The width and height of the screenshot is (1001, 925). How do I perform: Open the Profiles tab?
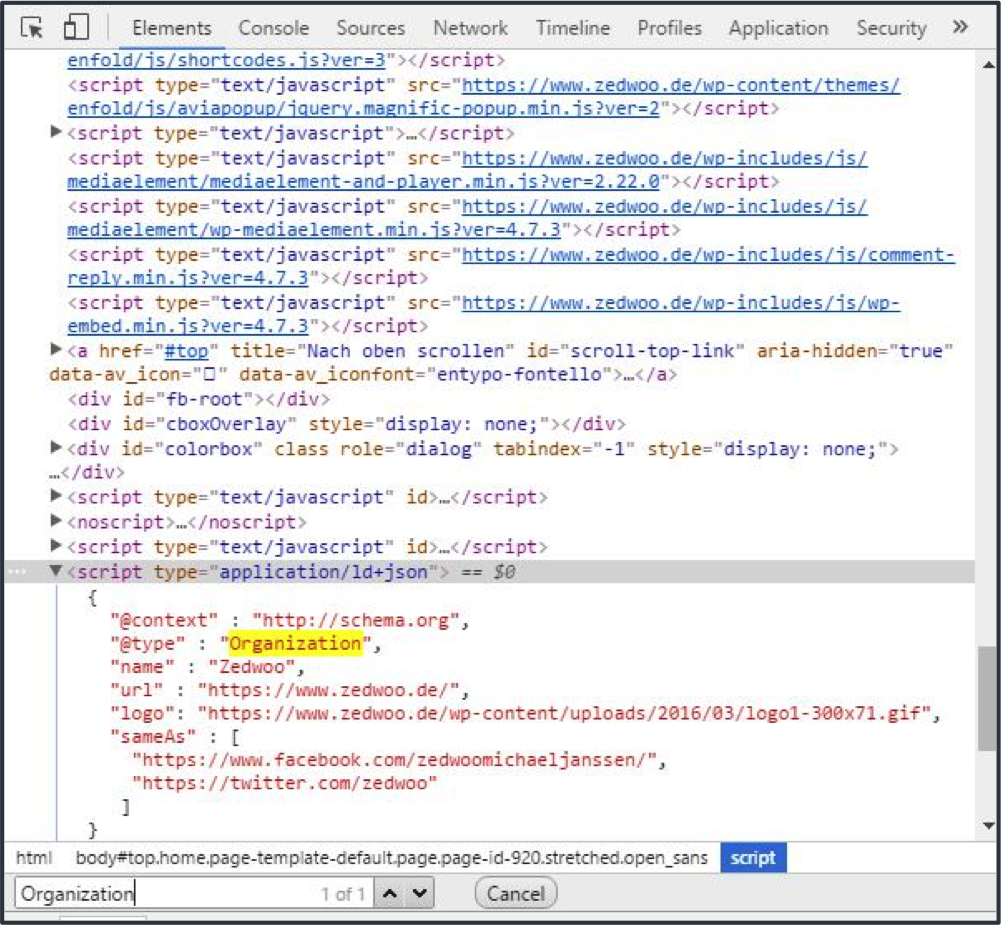tap(669, 28)
